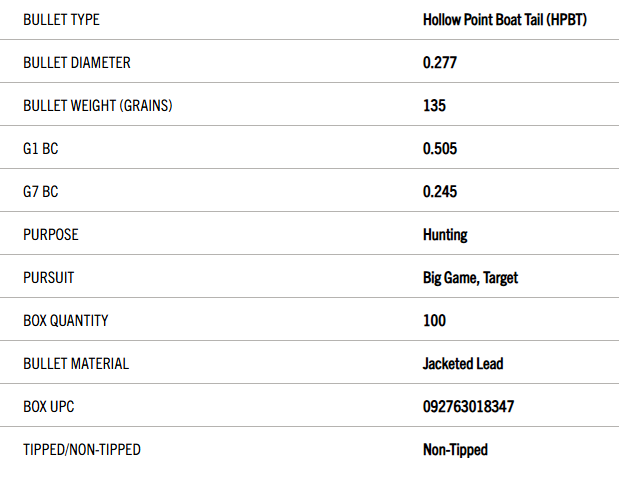
Task: Select the Hunting purpose value
Action: pyautogui.click(x=445, y=235)
